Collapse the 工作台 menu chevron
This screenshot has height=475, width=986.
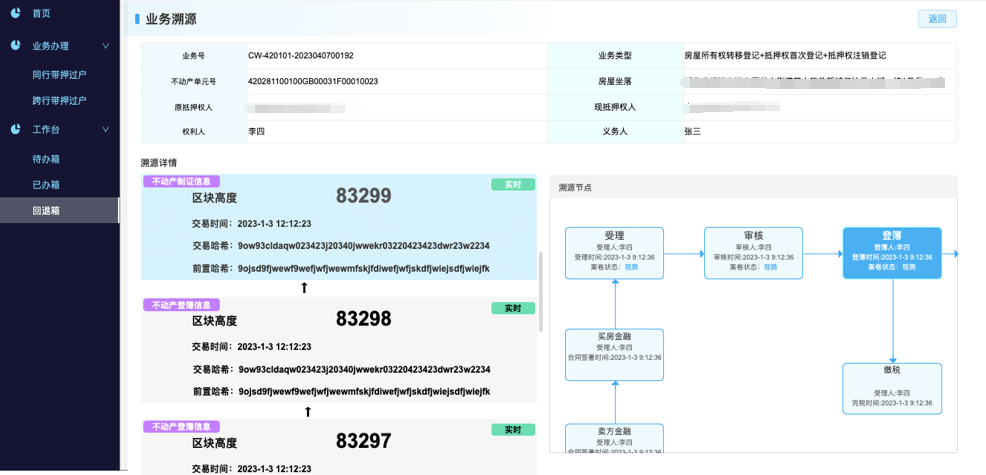pyautogui.click(x=106, y=130)
